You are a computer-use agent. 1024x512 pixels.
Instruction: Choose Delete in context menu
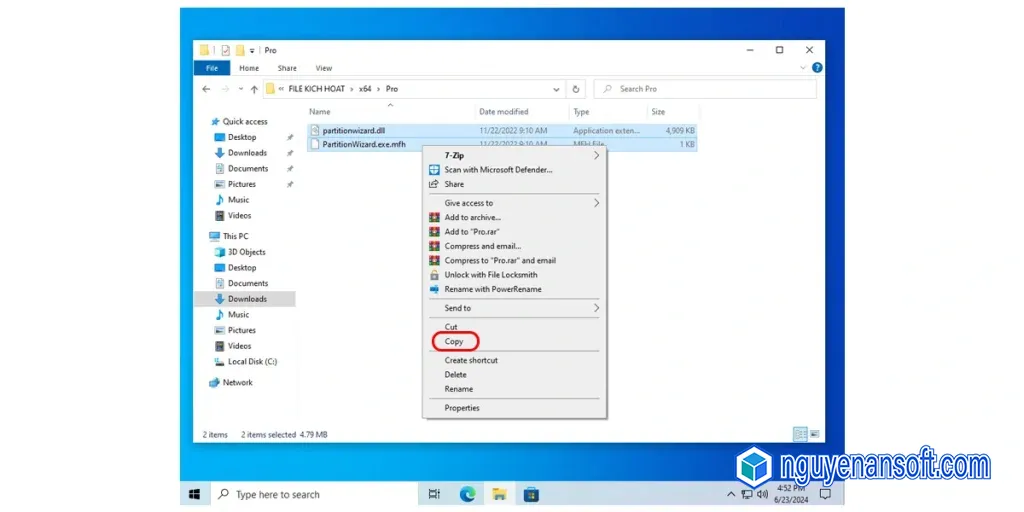click(x=514, y=375)
